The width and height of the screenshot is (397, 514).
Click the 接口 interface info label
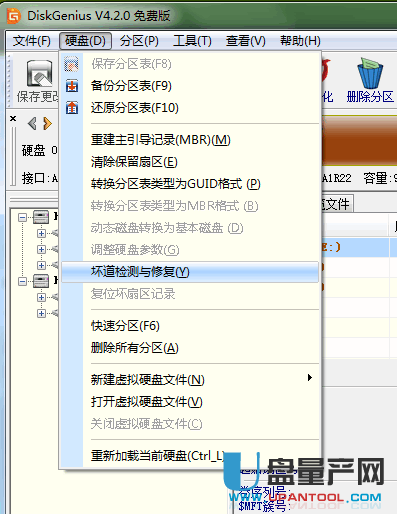click(x=39, y=179)
